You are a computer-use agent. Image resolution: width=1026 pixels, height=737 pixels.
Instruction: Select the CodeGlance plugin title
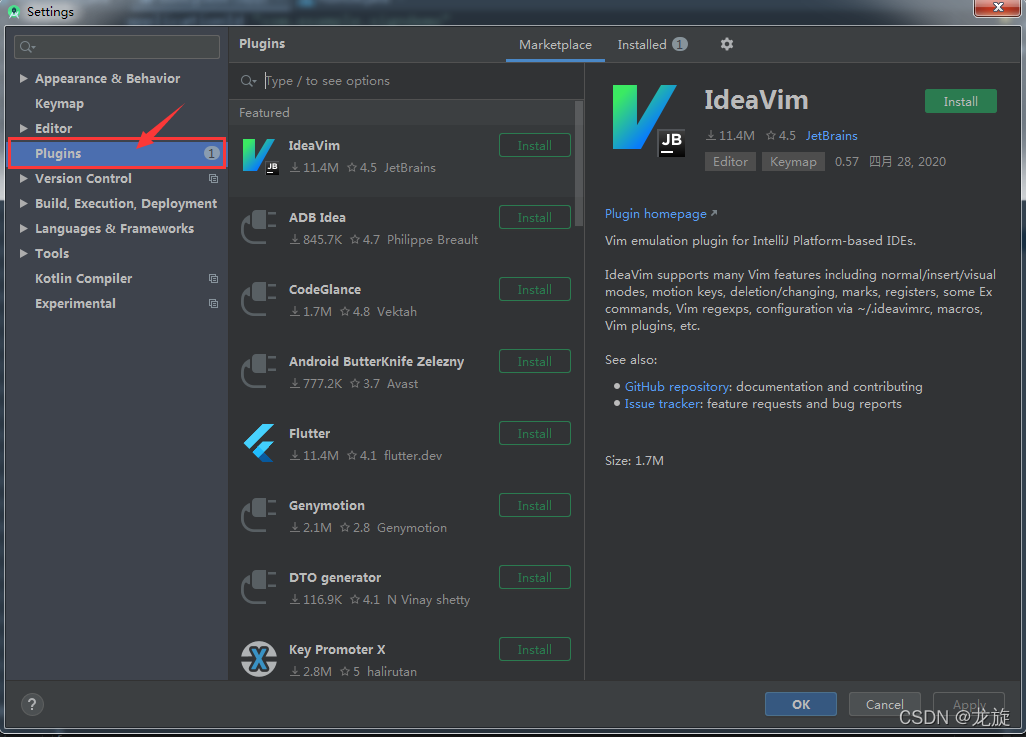[325, 289]
